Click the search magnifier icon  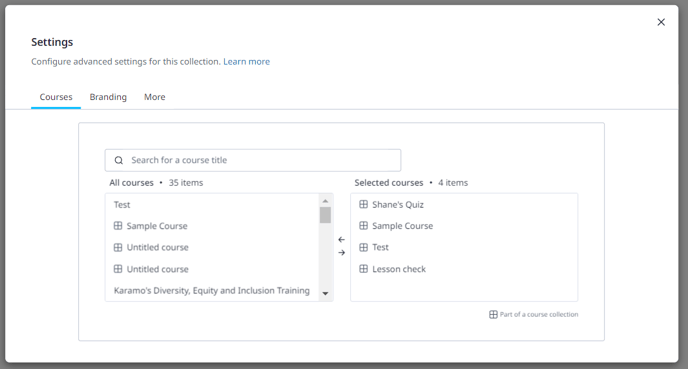(118, 160)
